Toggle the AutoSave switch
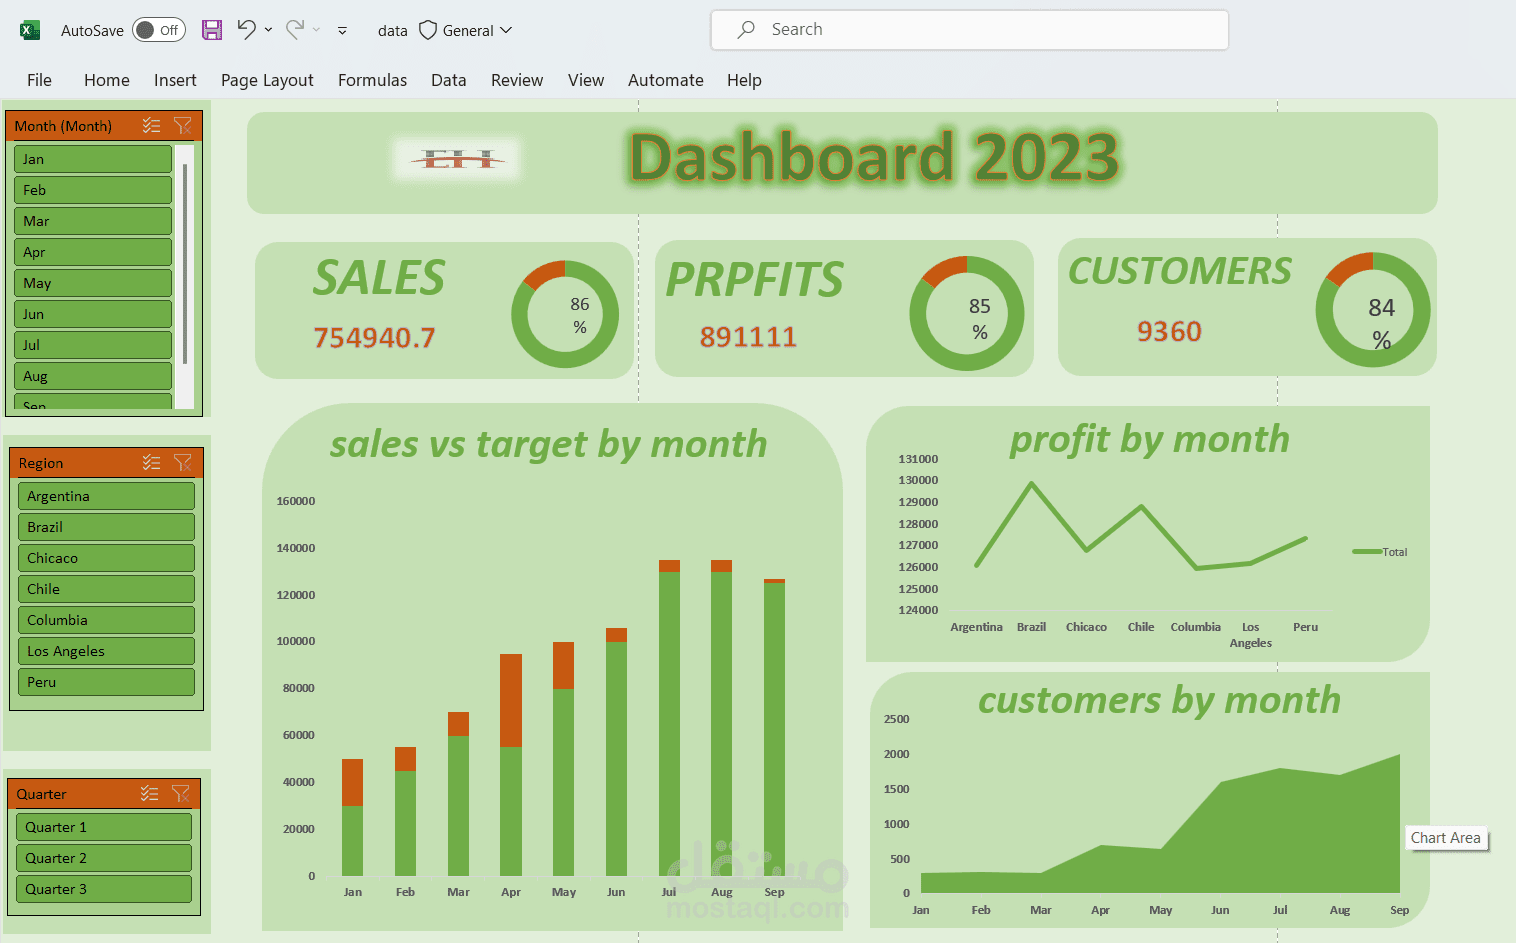The width and height of the screenshot is (1516, 943). [159, 30]
